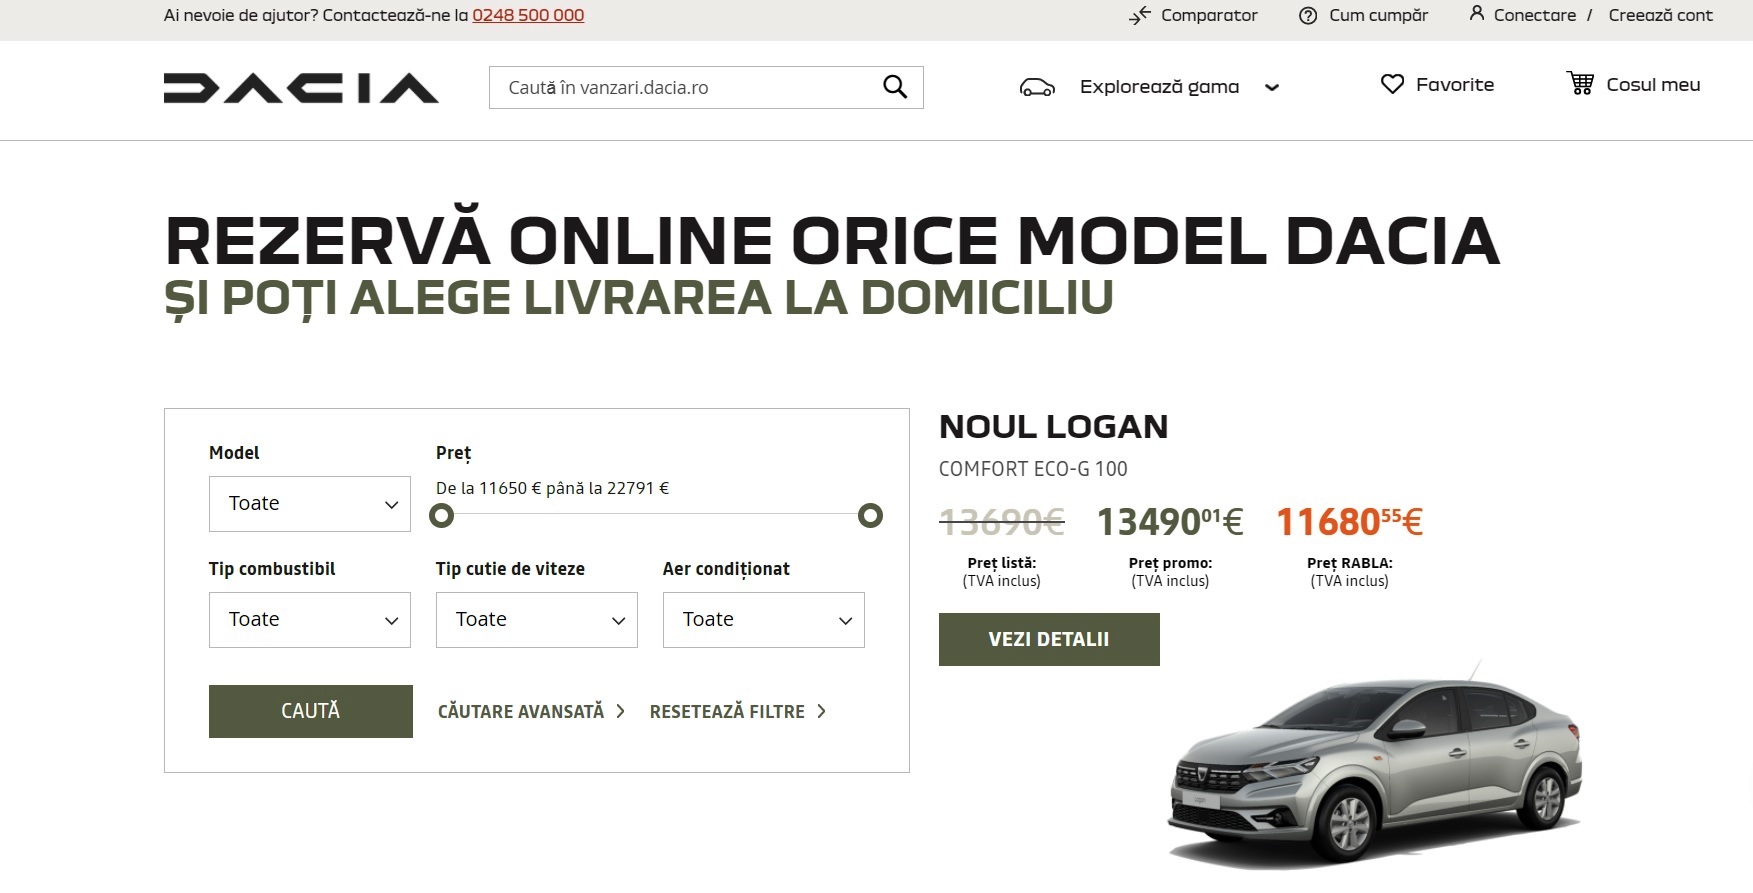
Task: Click the user account icon
Action: [x=1476, y=14]
